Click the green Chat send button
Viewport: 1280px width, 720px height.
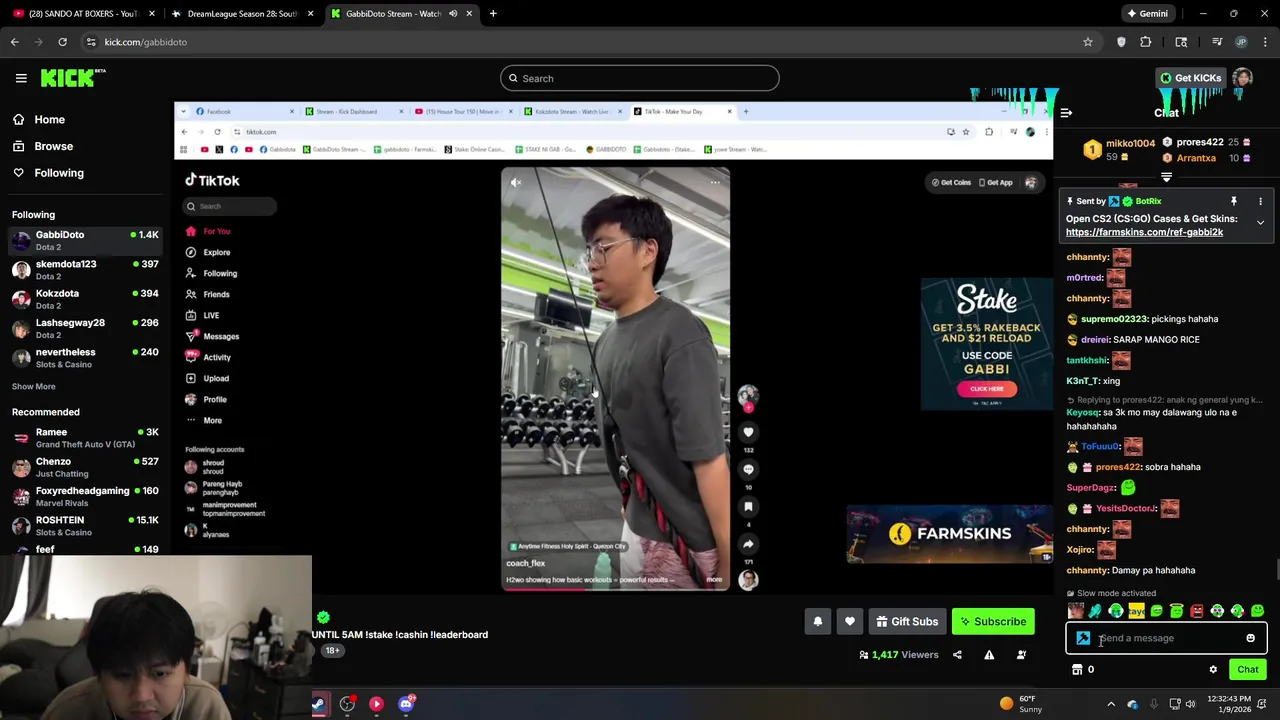[1247, 670]
